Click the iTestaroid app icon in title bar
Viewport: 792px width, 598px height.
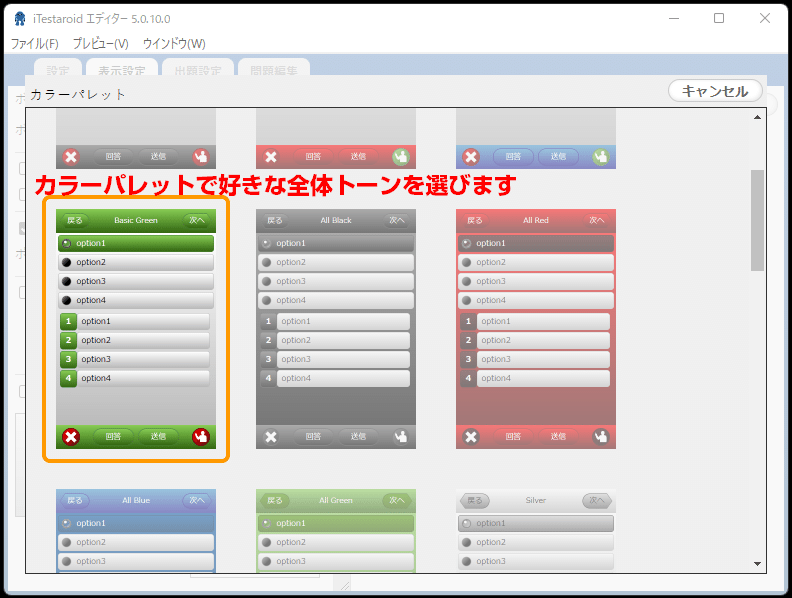pos(20,19)
